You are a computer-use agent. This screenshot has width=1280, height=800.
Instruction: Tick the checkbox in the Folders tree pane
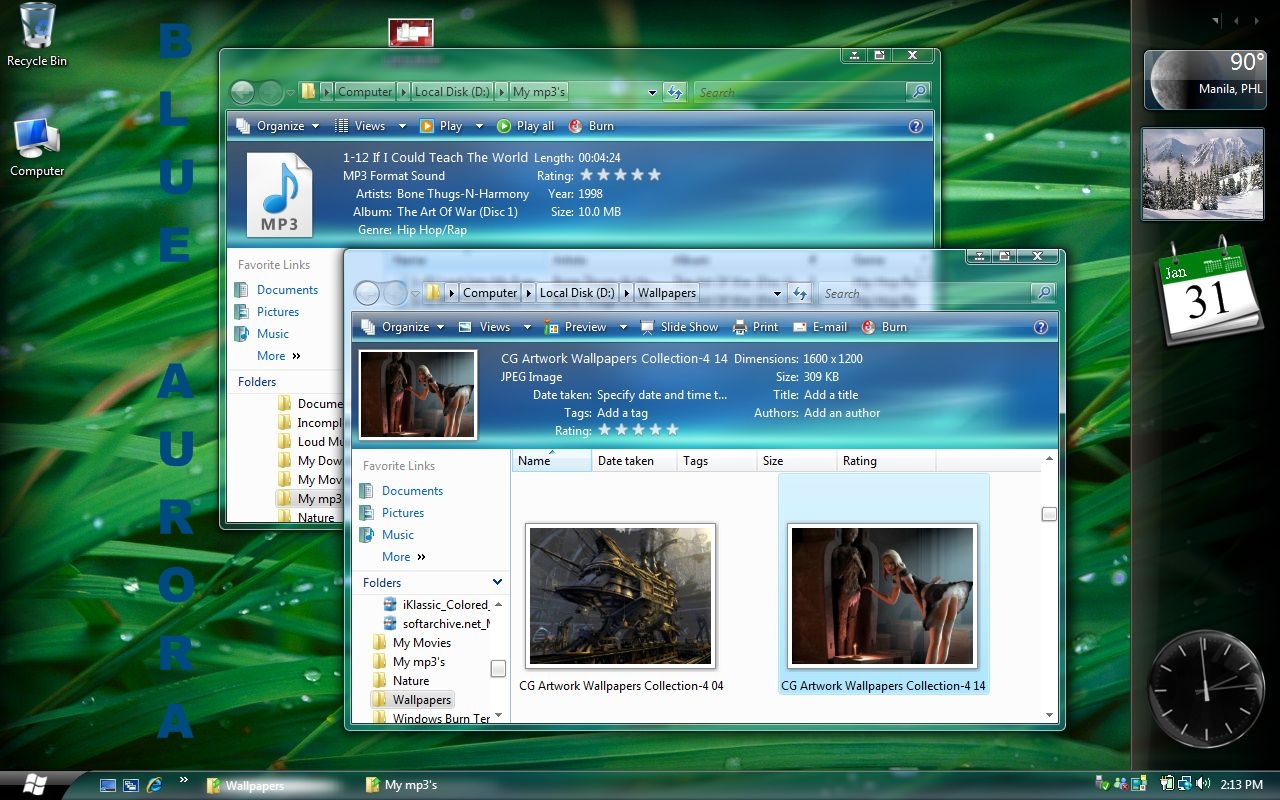click(x=498, y=669)
